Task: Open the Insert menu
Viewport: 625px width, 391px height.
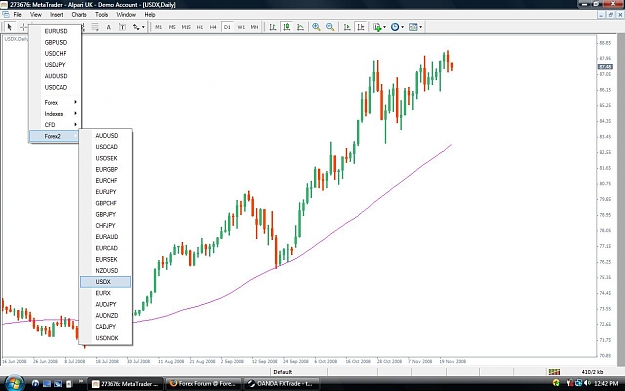Action: pos(57,15)
